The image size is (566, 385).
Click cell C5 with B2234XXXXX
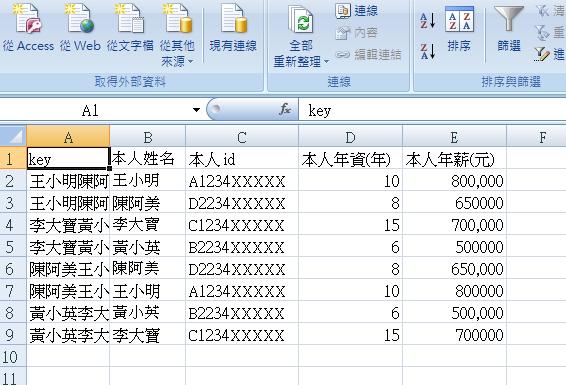pyautogui.click(x=242, y=246)
